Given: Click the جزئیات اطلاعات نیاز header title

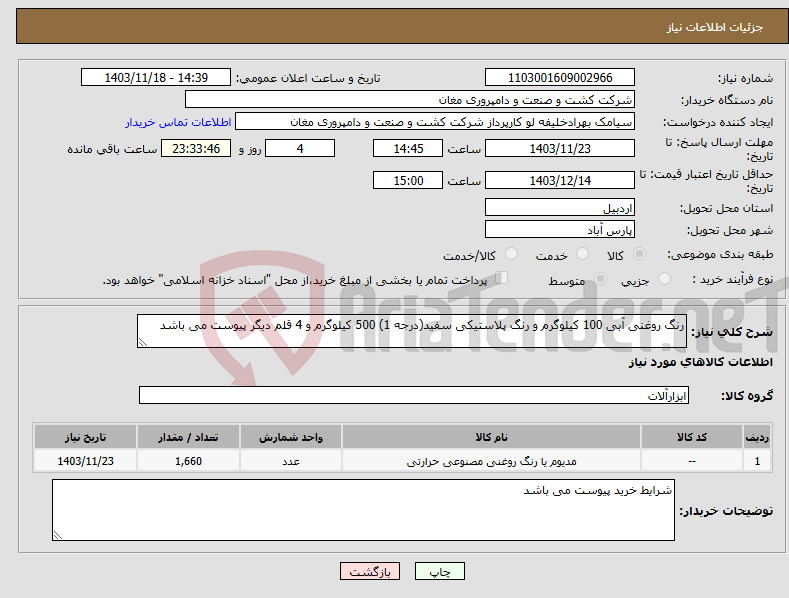Looking at the screenshot, I should 715,27.
